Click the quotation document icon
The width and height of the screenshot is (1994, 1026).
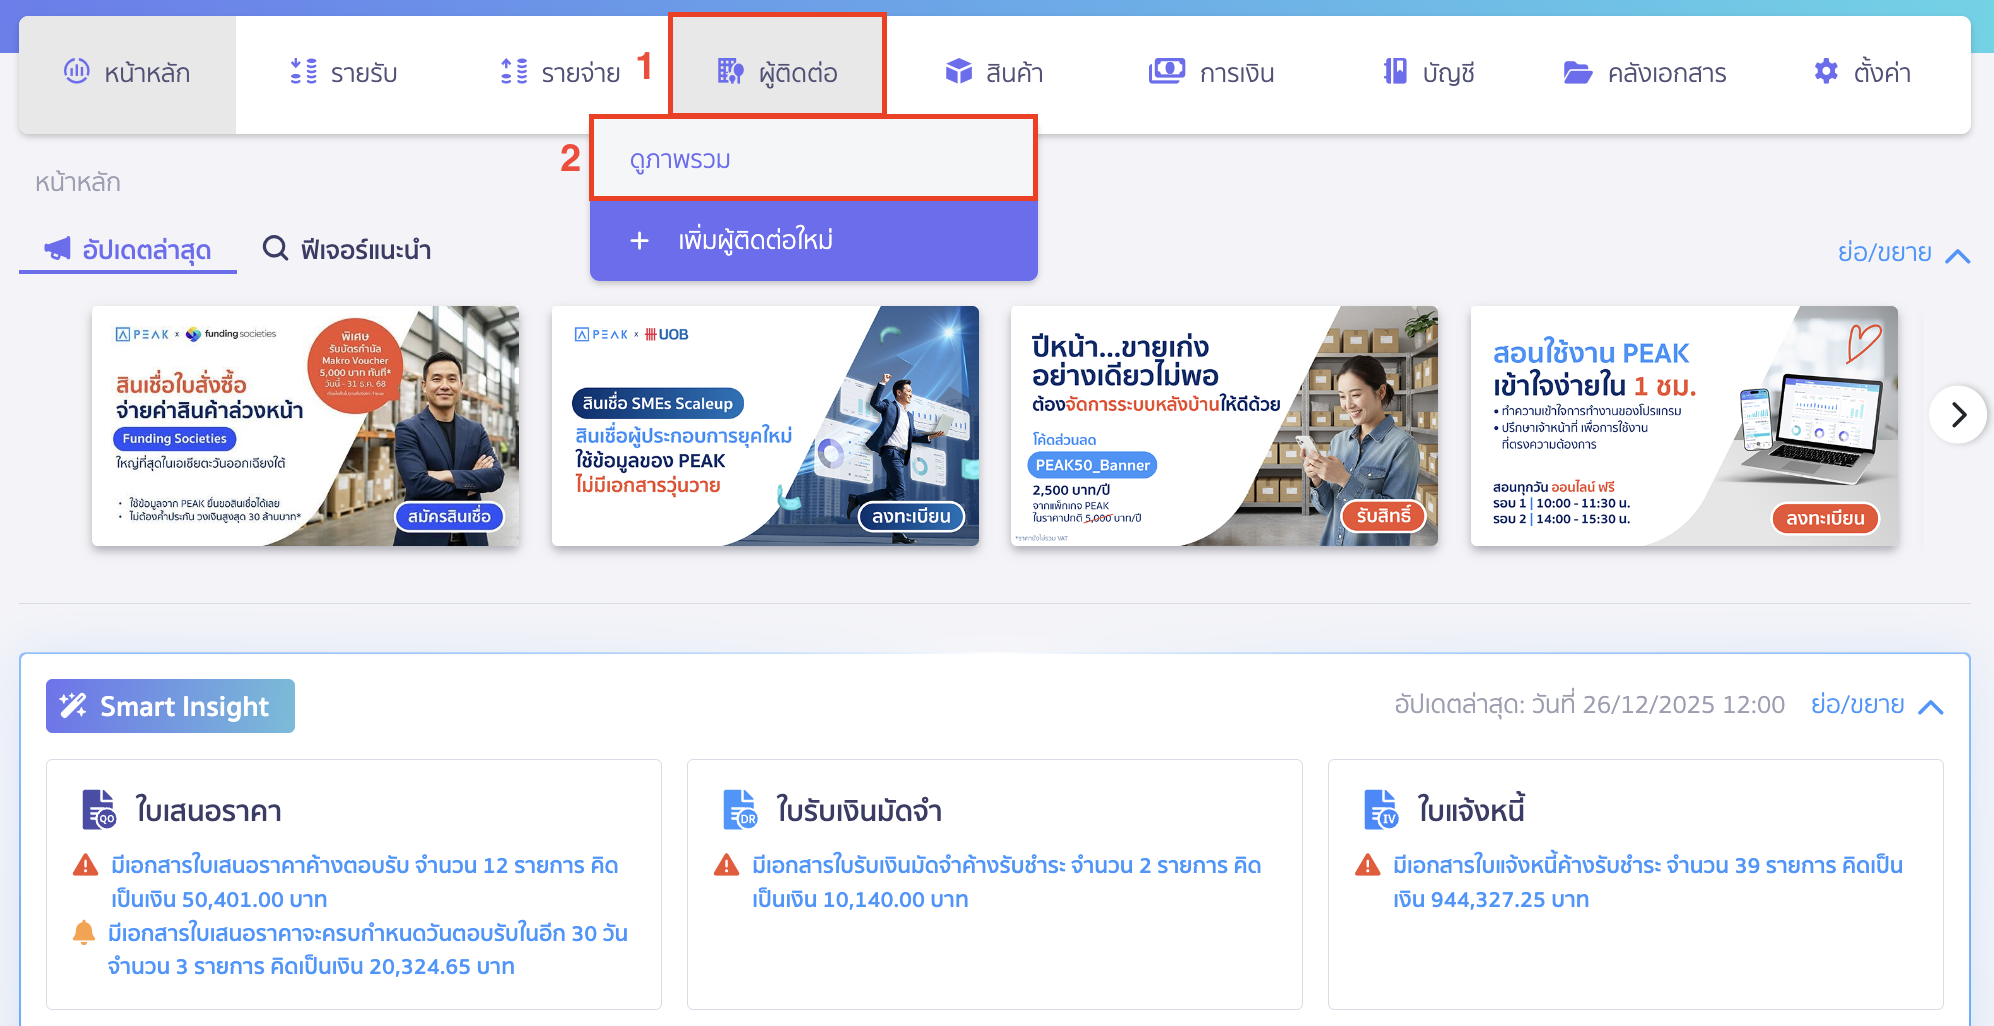99,810
